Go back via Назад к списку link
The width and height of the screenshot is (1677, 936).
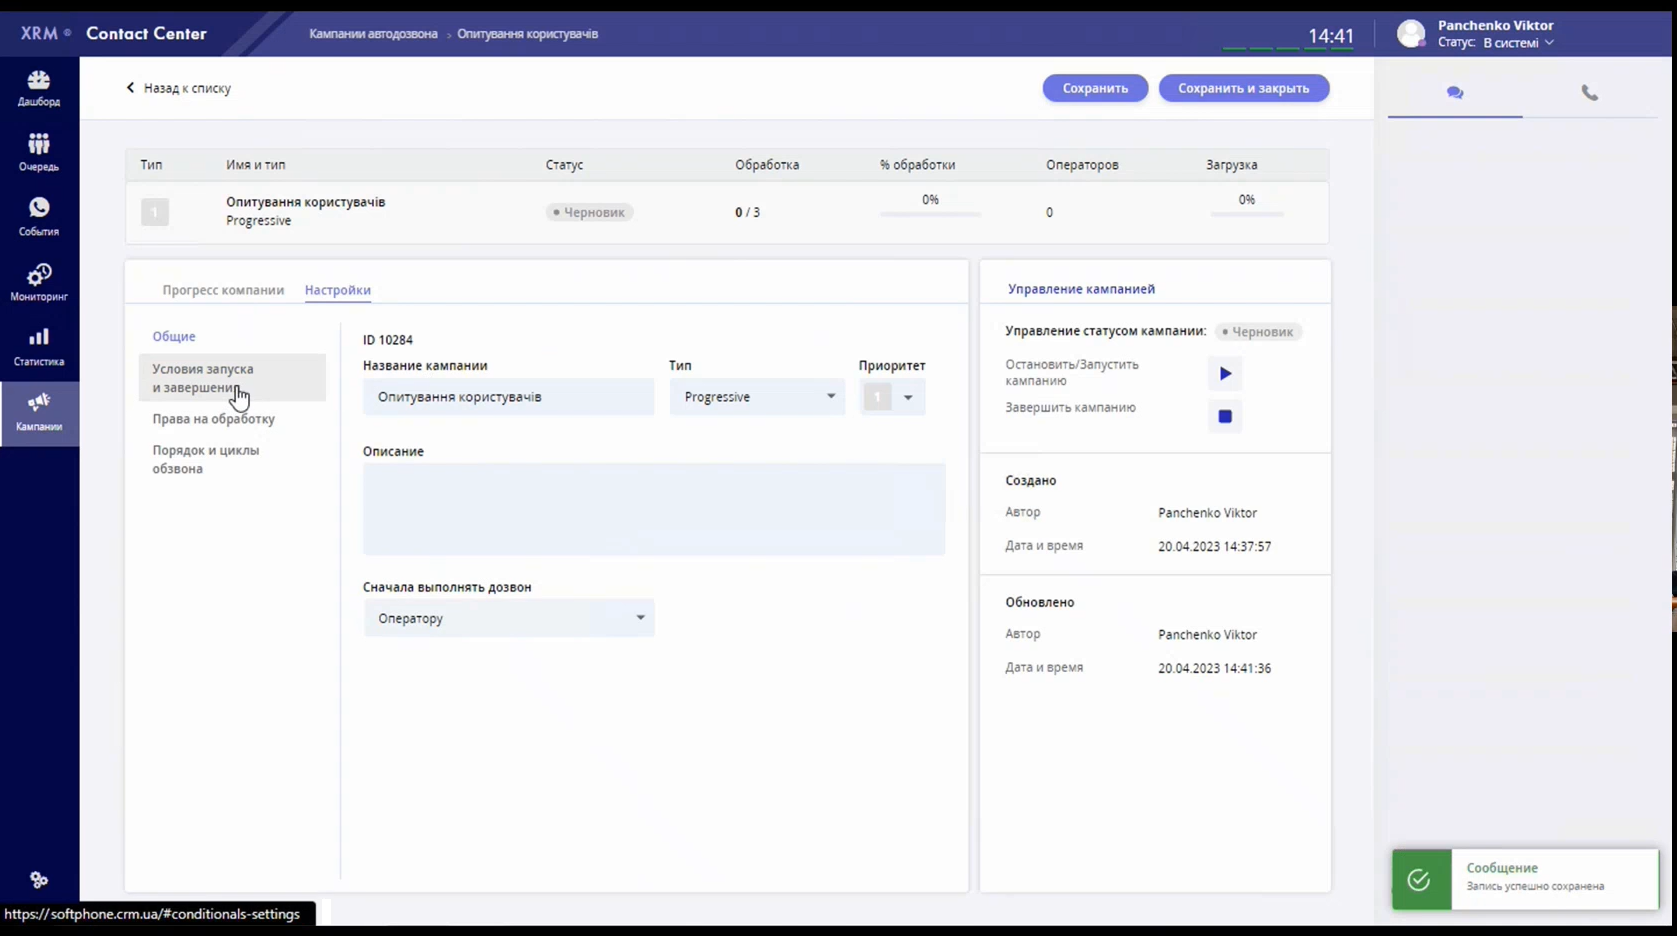pyautogui.click(x=187, y=88)
